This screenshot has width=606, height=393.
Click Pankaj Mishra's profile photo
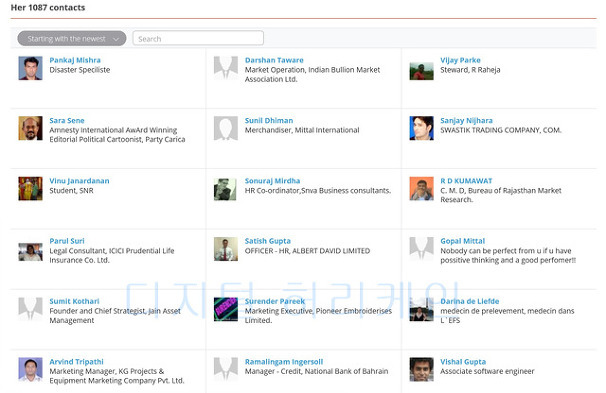click(31, 68)
